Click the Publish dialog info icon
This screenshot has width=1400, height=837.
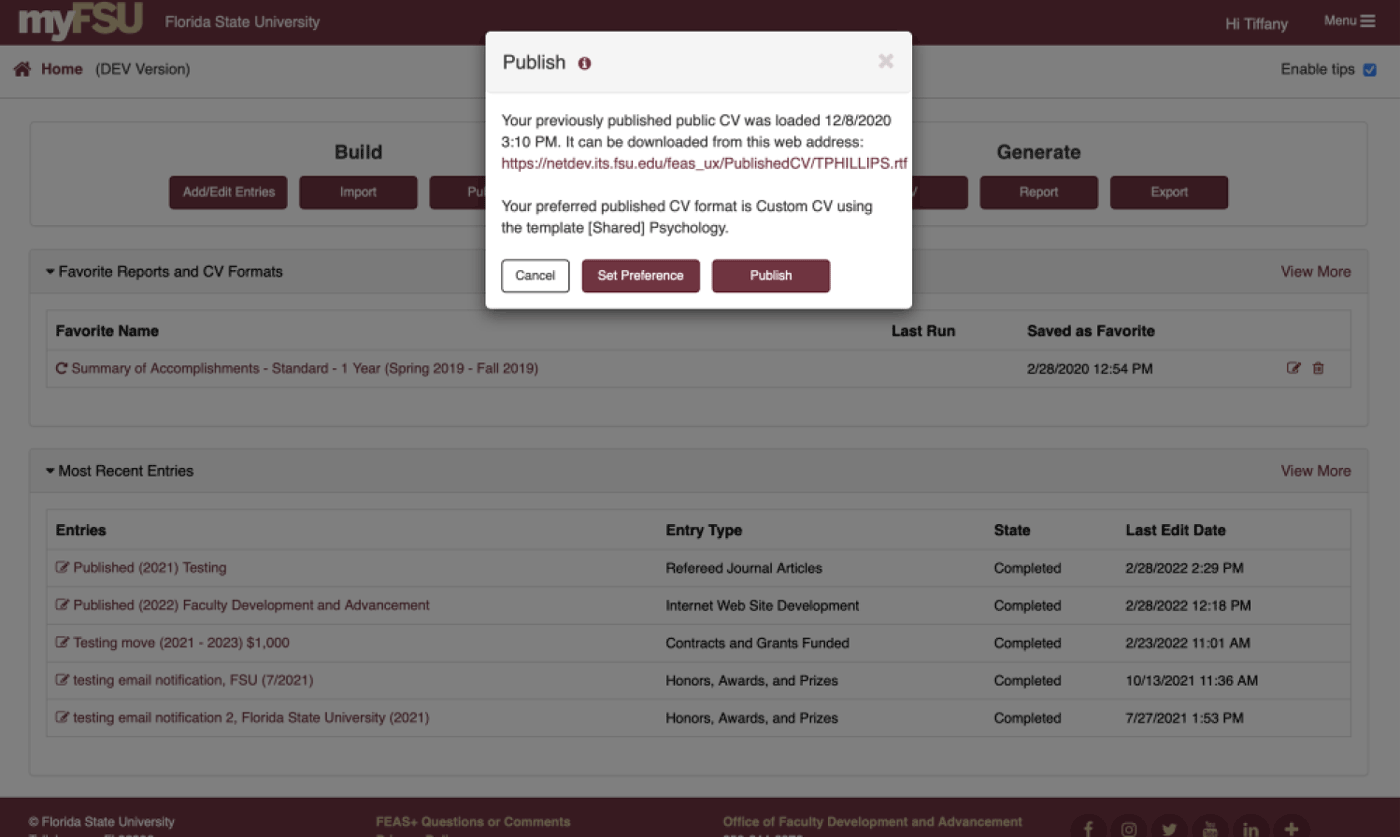[584, 63]
